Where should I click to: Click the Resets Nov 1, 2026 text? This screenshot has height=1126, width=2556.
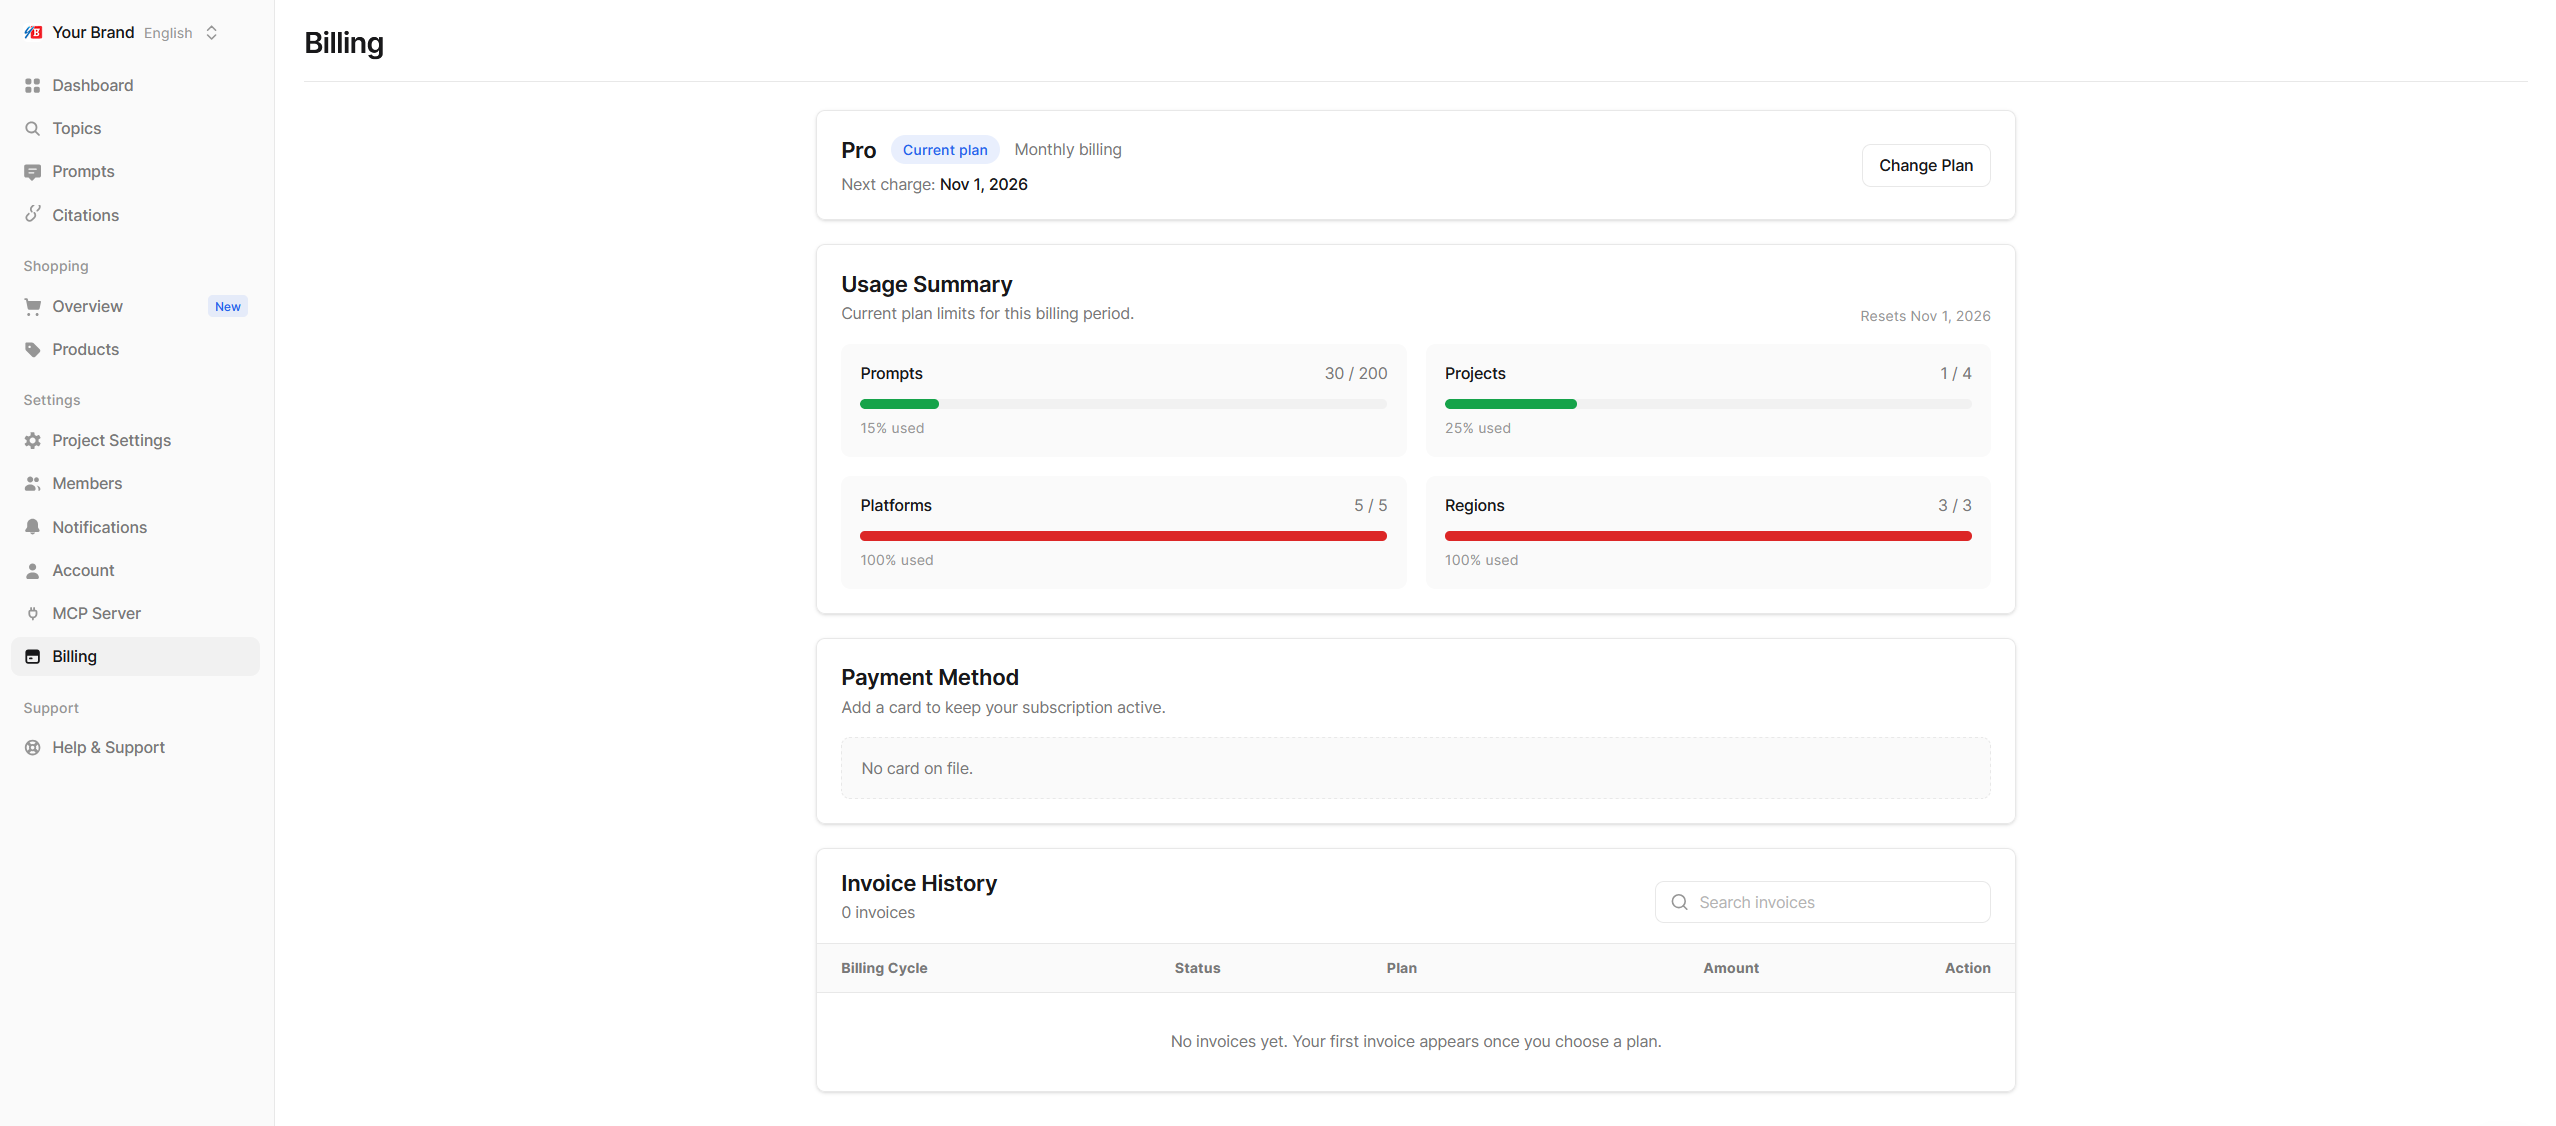(x=1924, y=316)
